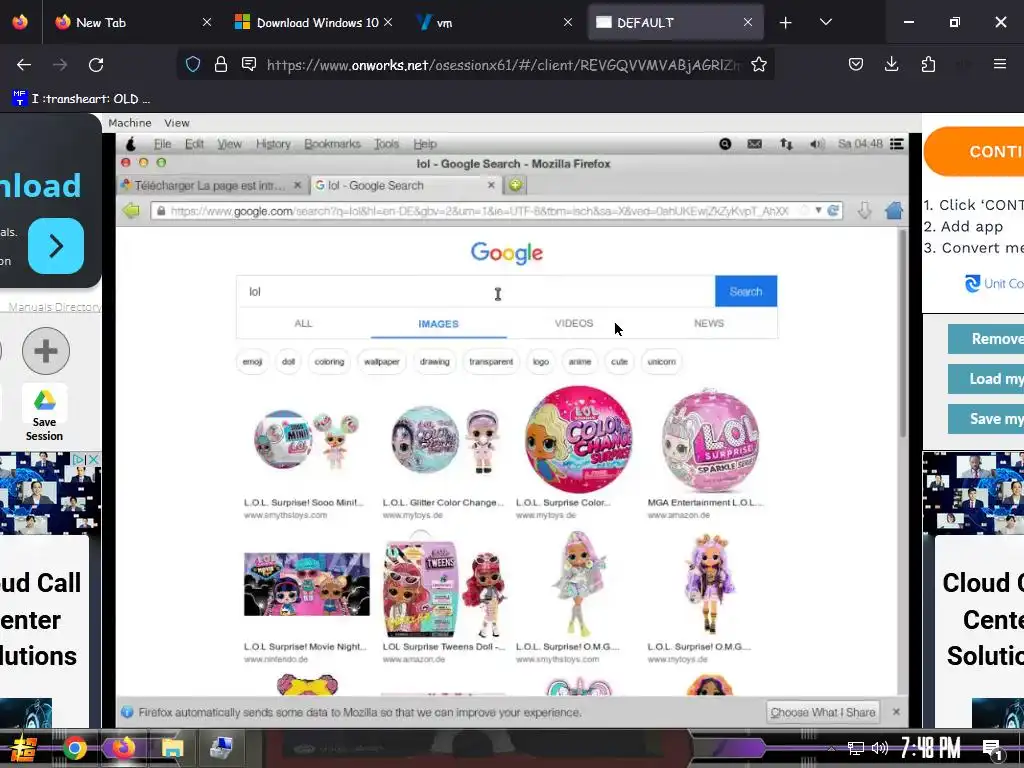Click the site padlock icon
The height and width of the screenshot is (768, 1024).
click(x=221, y=64)
